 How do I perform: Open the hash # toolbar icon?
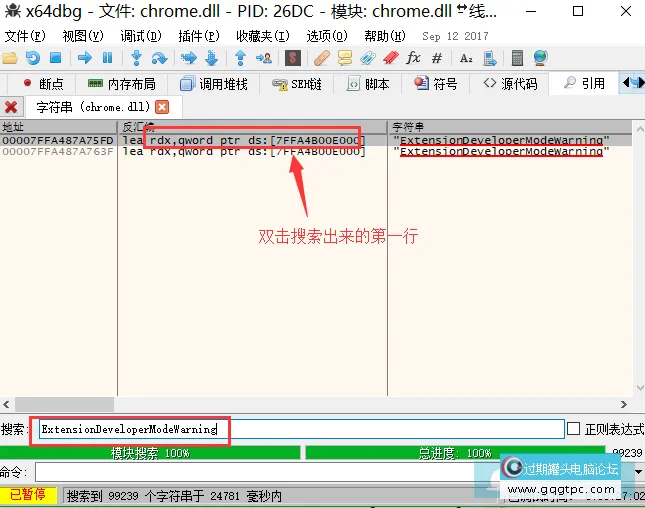coord(437,58)
